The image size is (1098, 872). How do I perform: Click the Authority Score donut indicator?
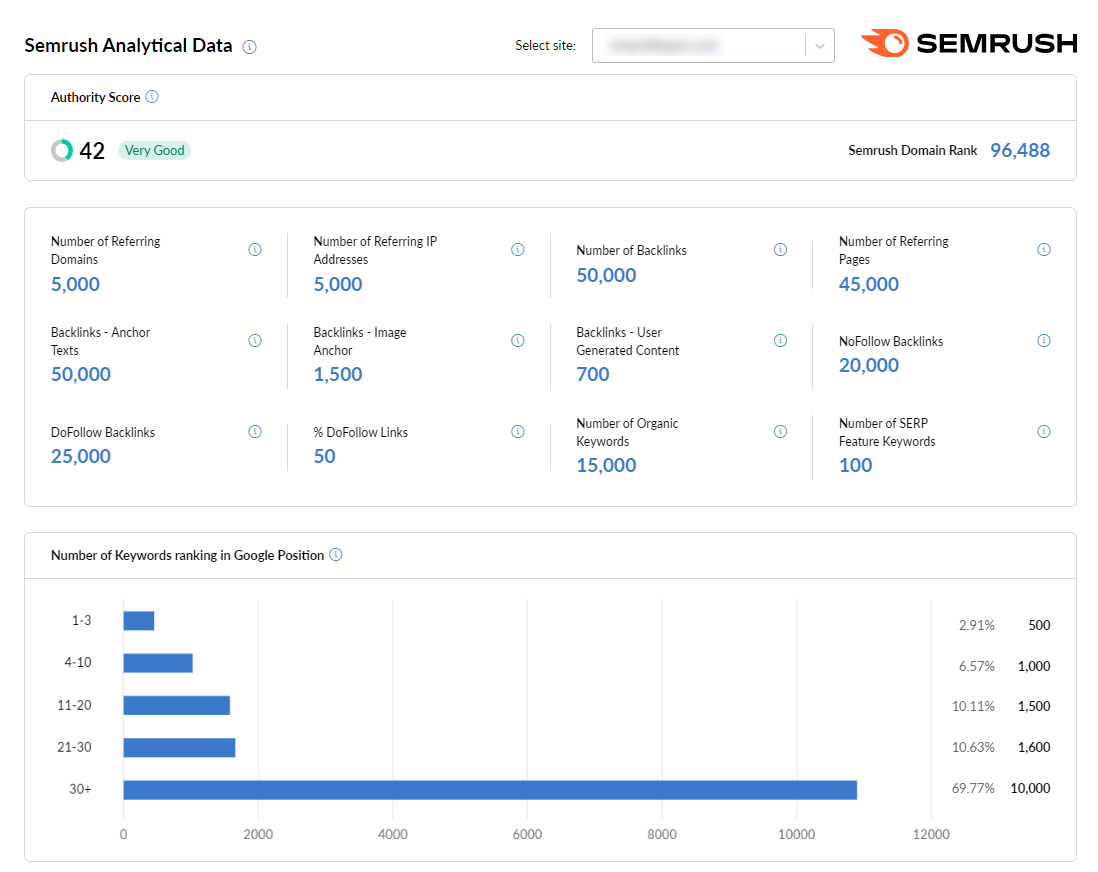[x=62, y=151]
